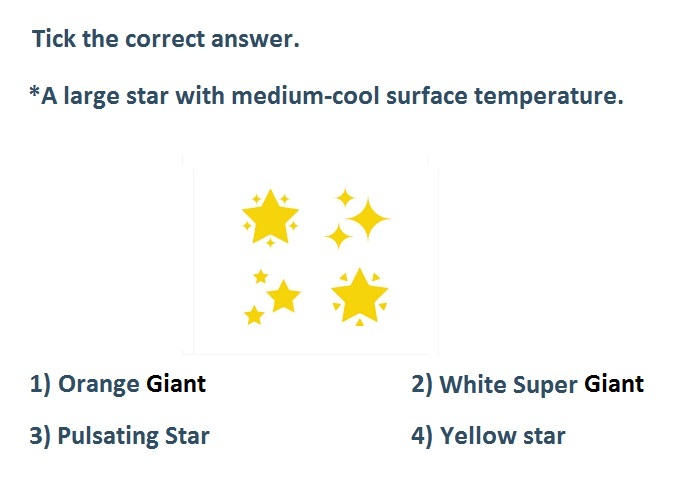Click the number 1) before Orange Giant
The width and height of the screenshot is (700, 500).
40,384
